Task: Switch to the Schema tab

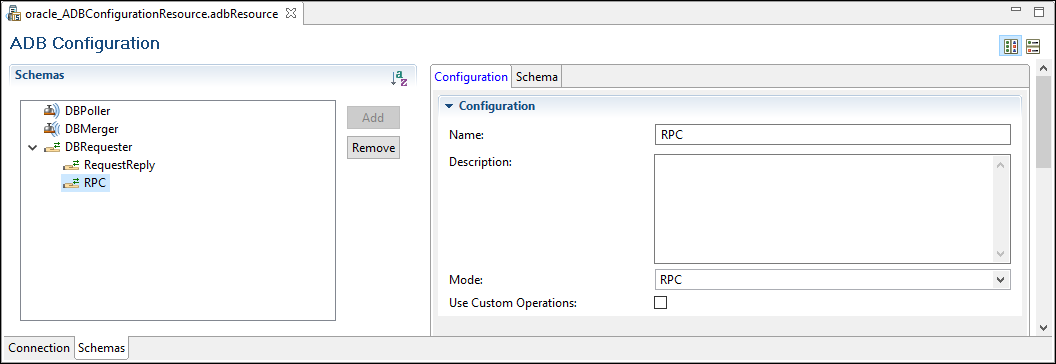Action: tap(537, 77)
